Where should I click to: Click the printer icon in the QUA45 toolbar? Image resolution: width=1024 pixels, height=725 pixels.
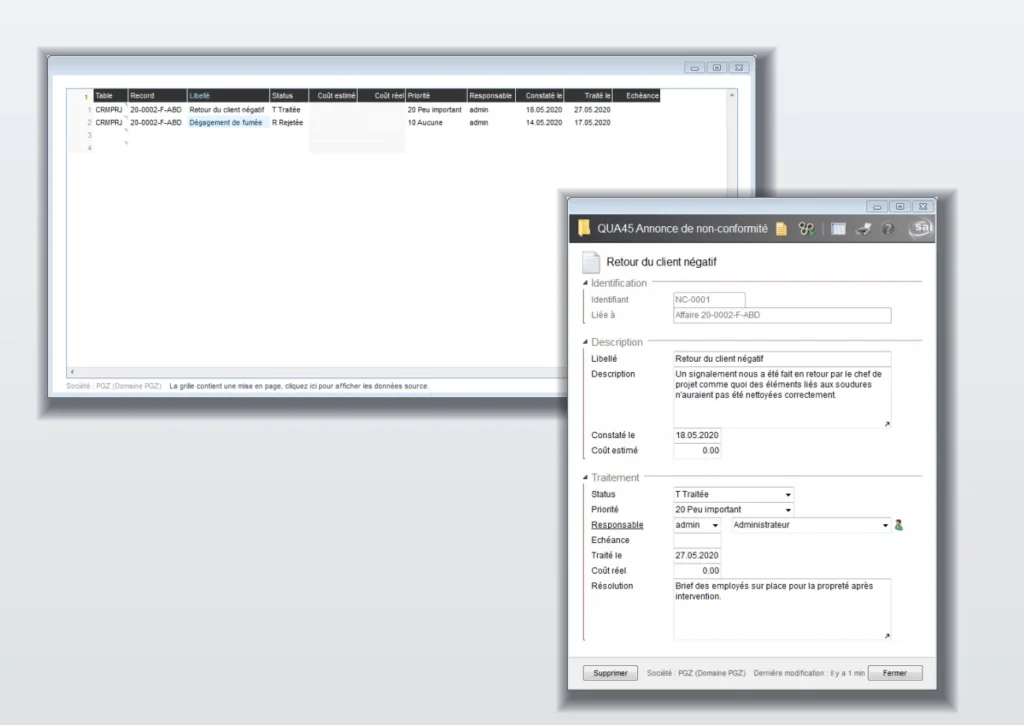863,229
